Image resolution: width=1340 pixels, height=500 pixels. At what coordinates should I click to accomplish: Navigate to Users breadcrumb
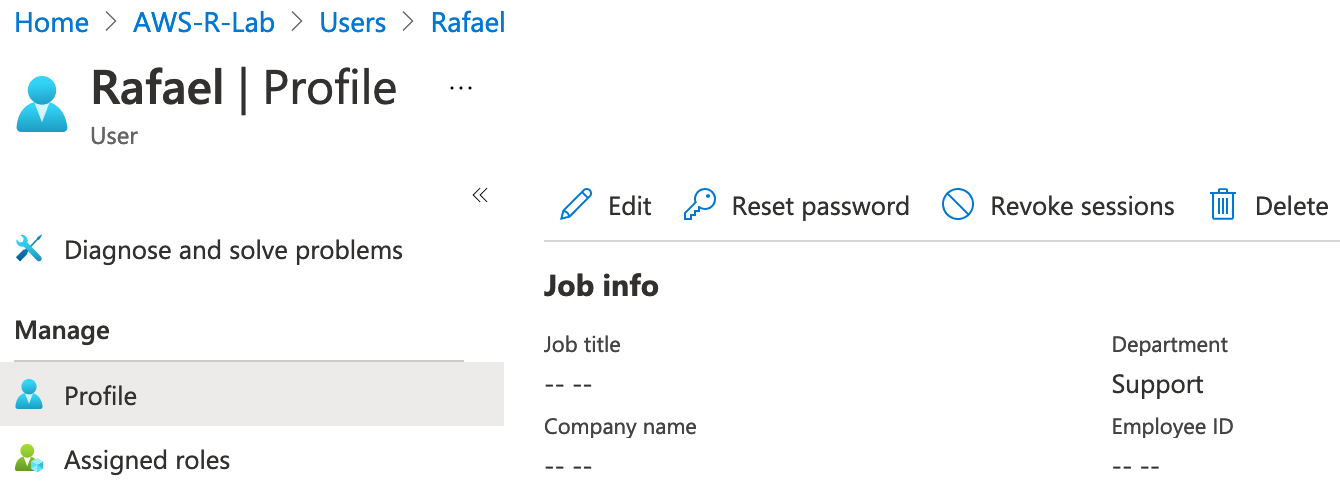pyautogui.click(x=352, y=22)
